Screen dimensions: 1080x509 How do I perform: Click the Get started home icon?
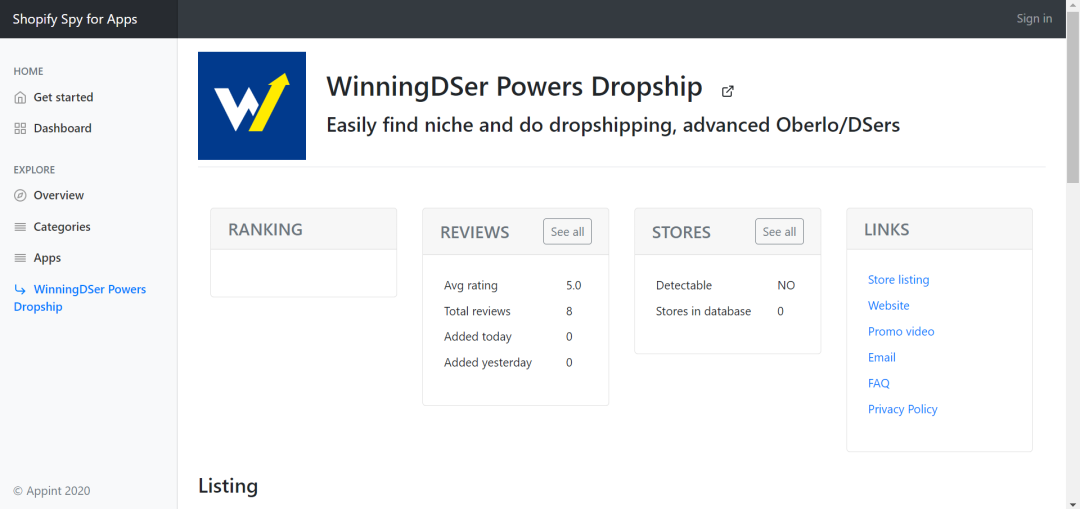tap(20, 97)
